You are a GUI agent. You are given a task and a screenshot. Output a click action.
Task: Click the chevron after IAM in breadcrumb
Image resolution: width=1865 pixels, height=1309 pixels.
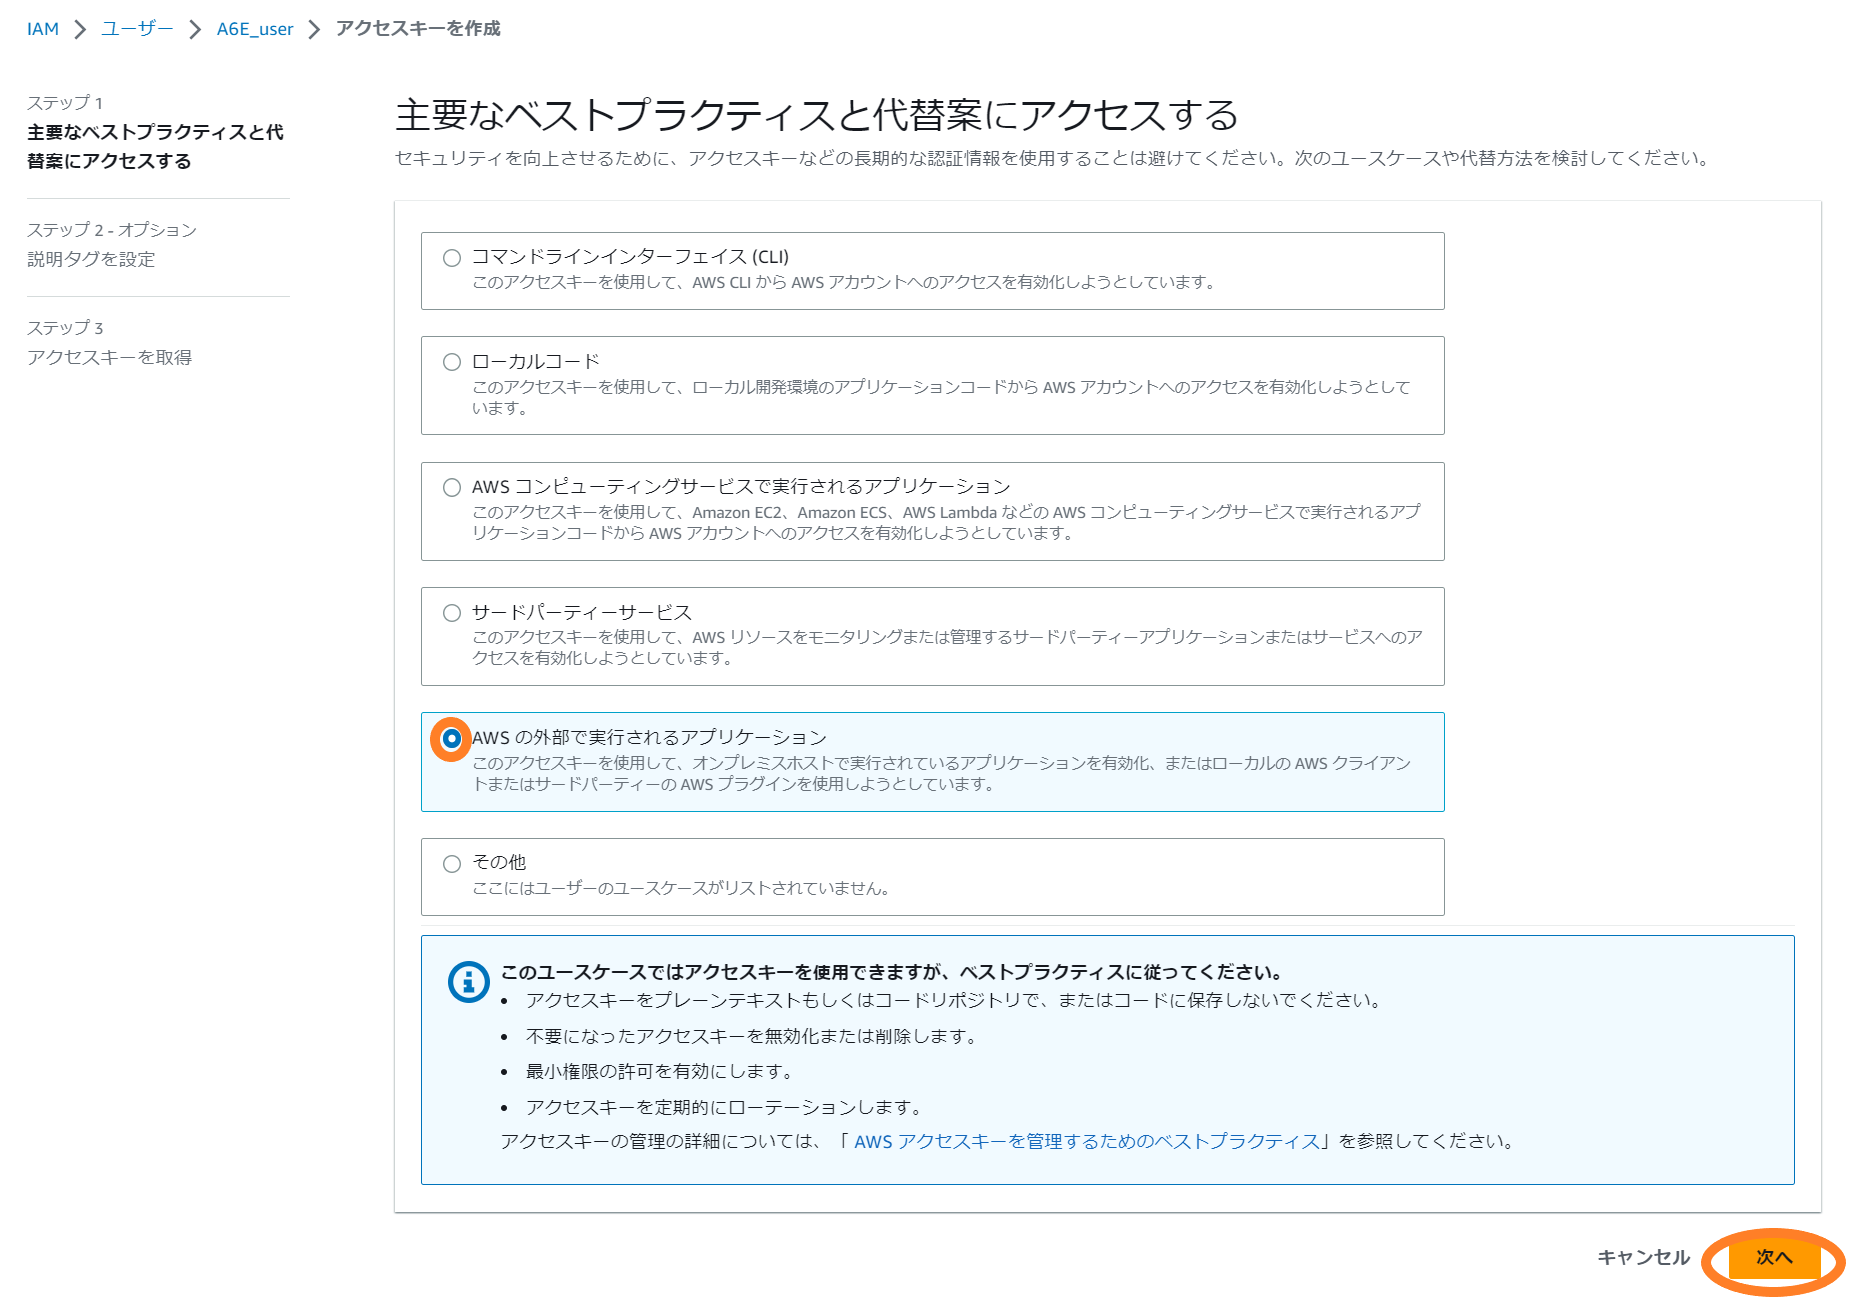click(x=80, y=29)
